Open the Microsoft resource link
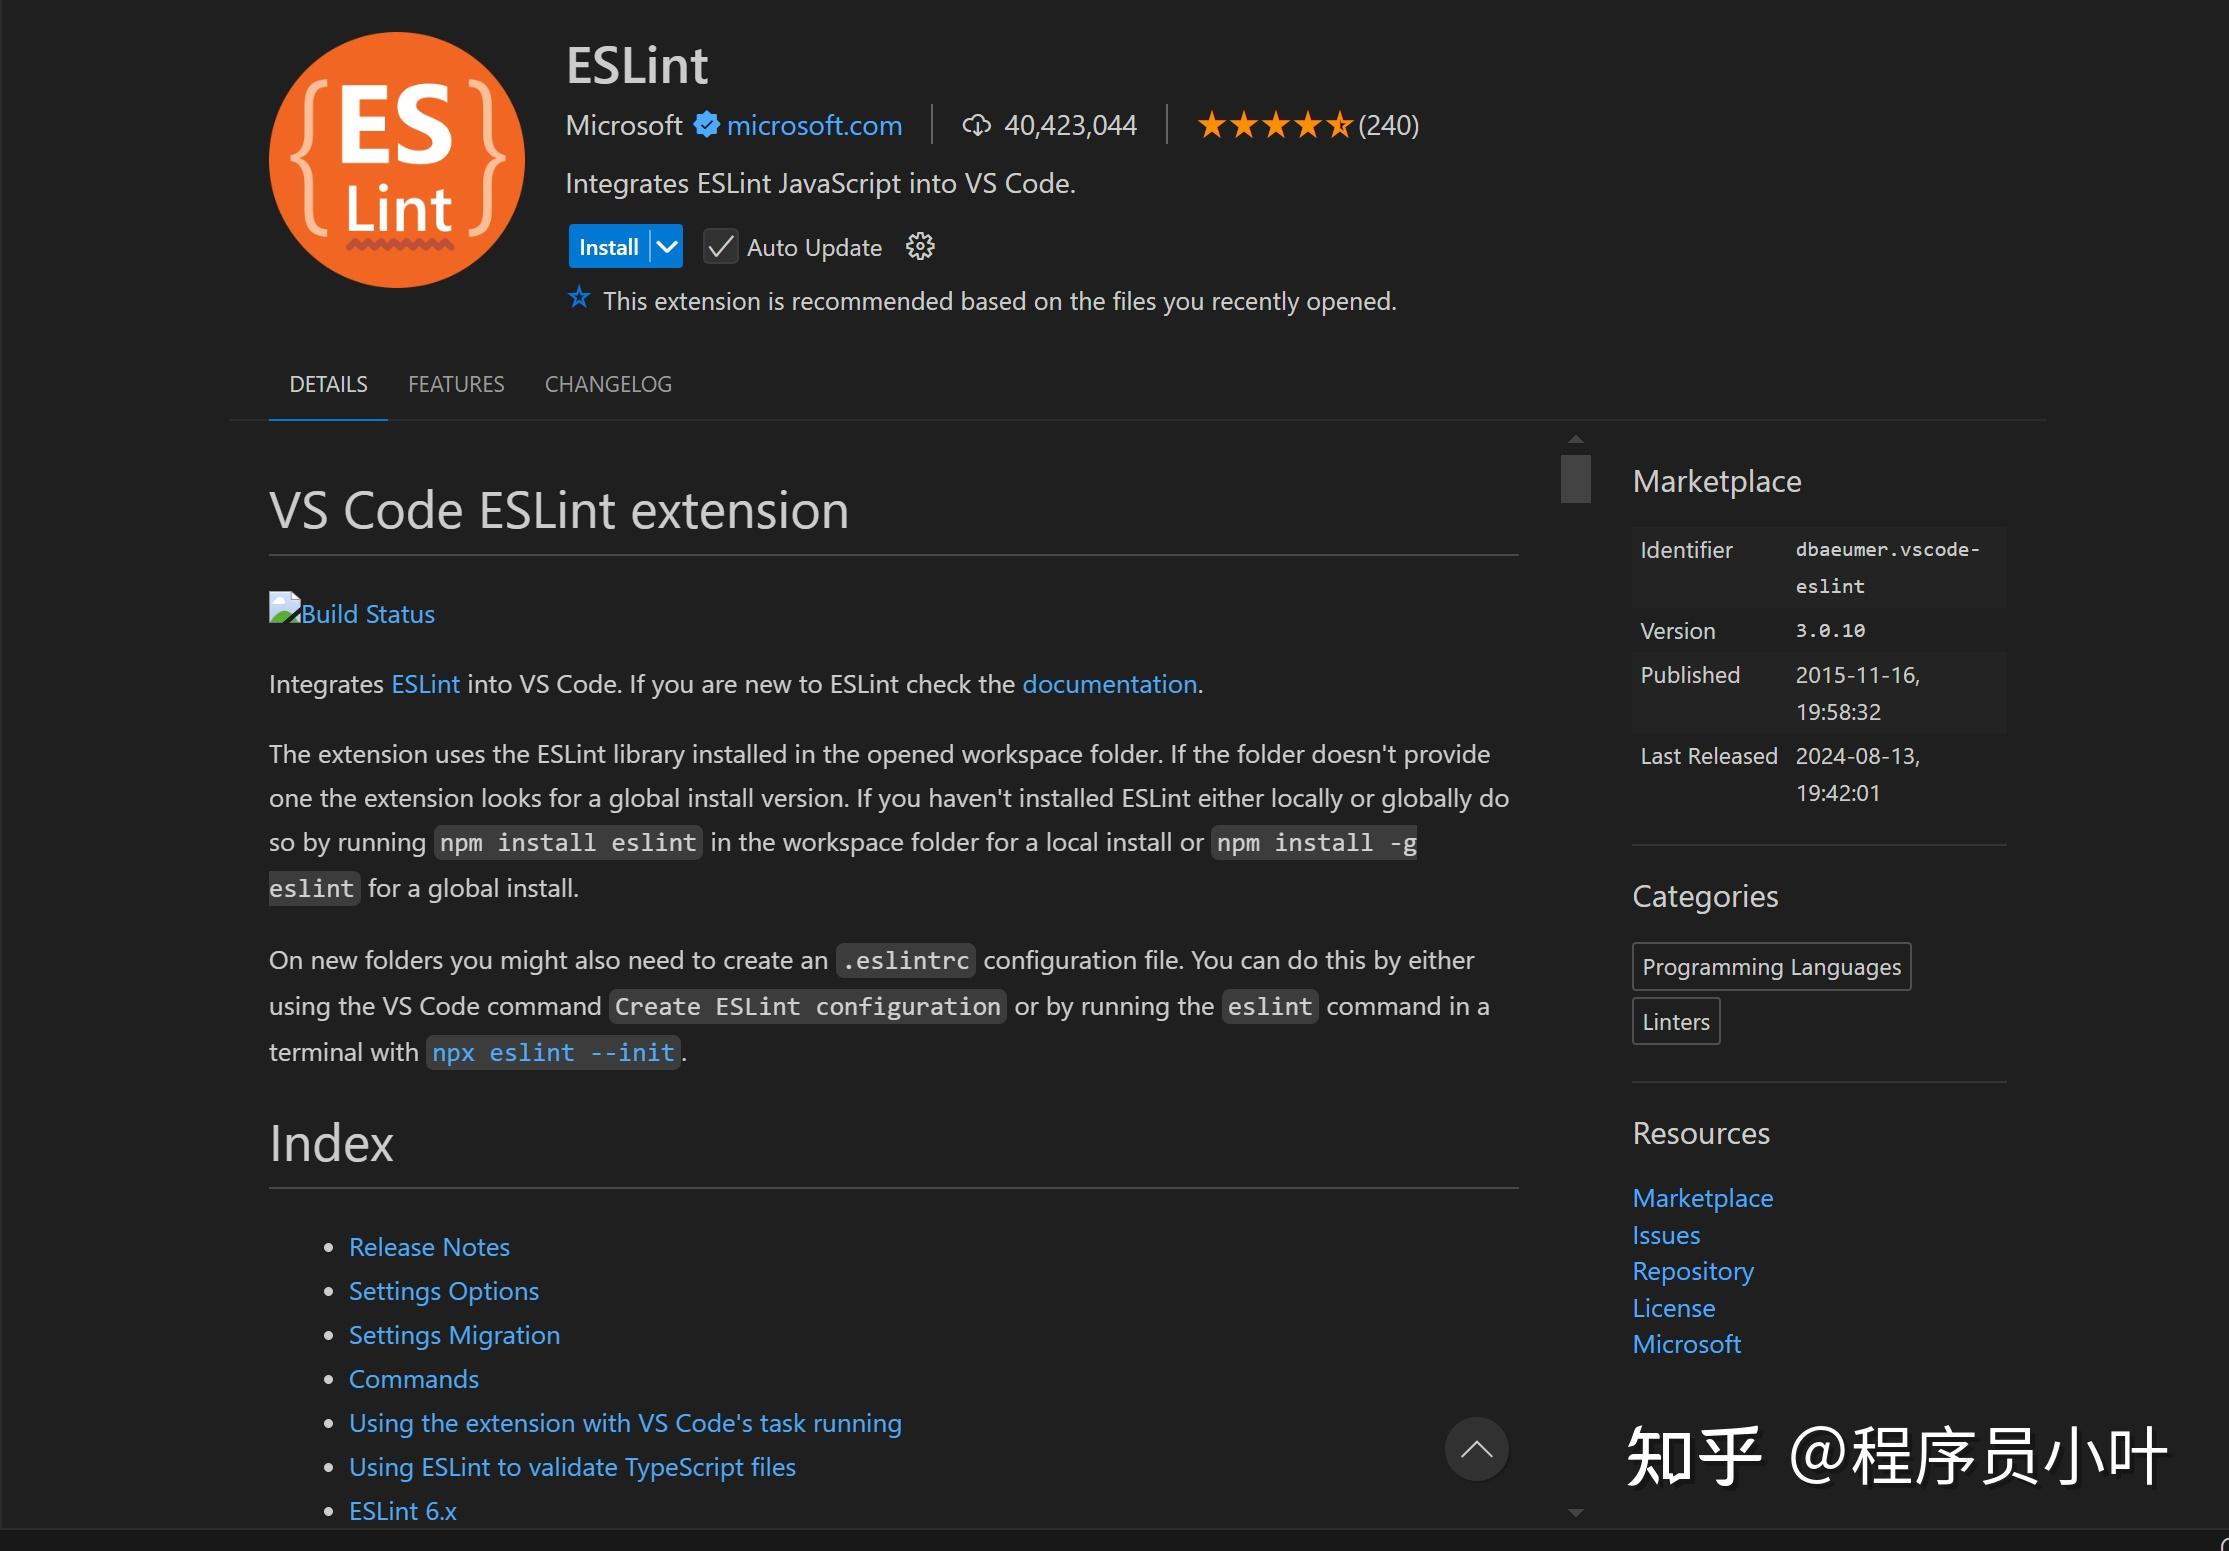Screen dimensions: 2229x1551 (1687, 1344)
